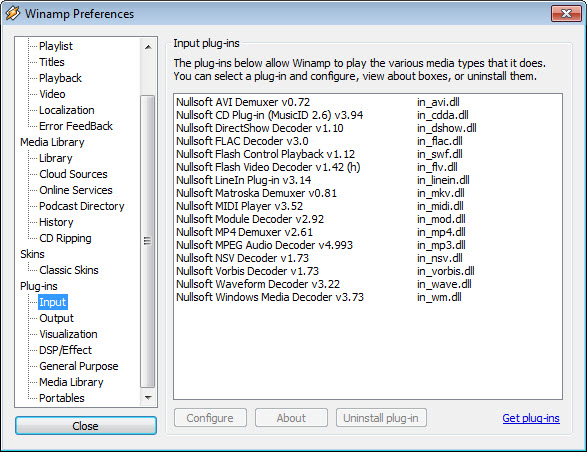Click the preferences tree scrollbar thumb

click(x=148, y=242)
